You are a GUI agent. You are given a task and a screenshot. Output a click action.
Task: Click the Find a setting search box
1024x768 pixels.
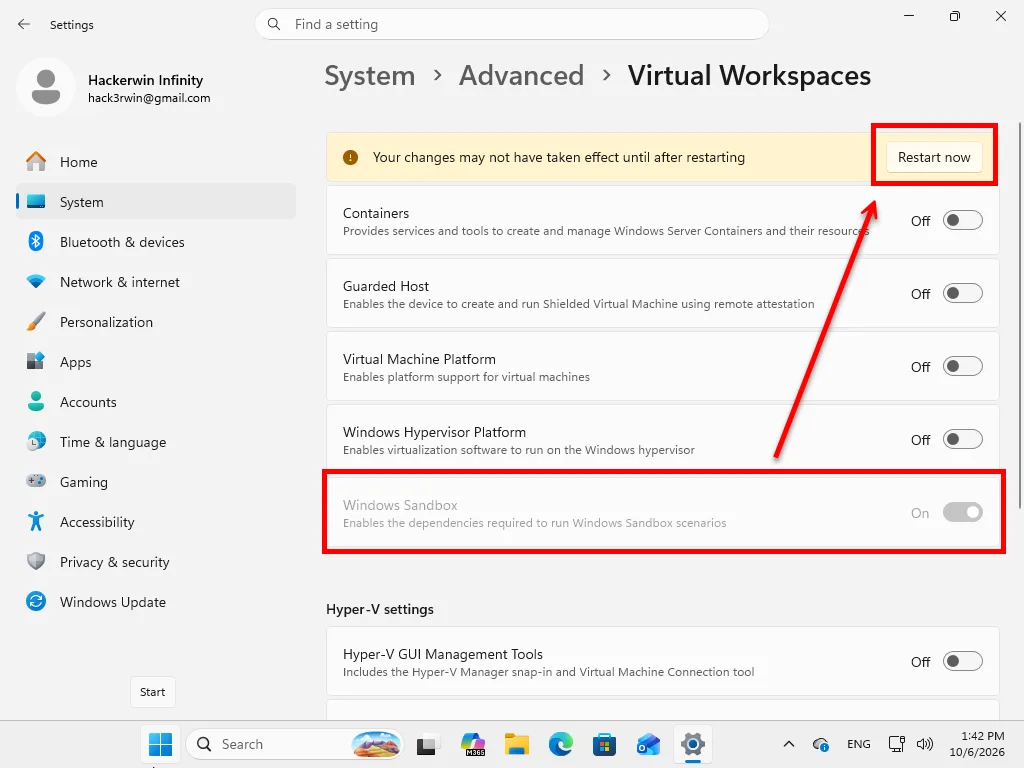tap(511, 24)
